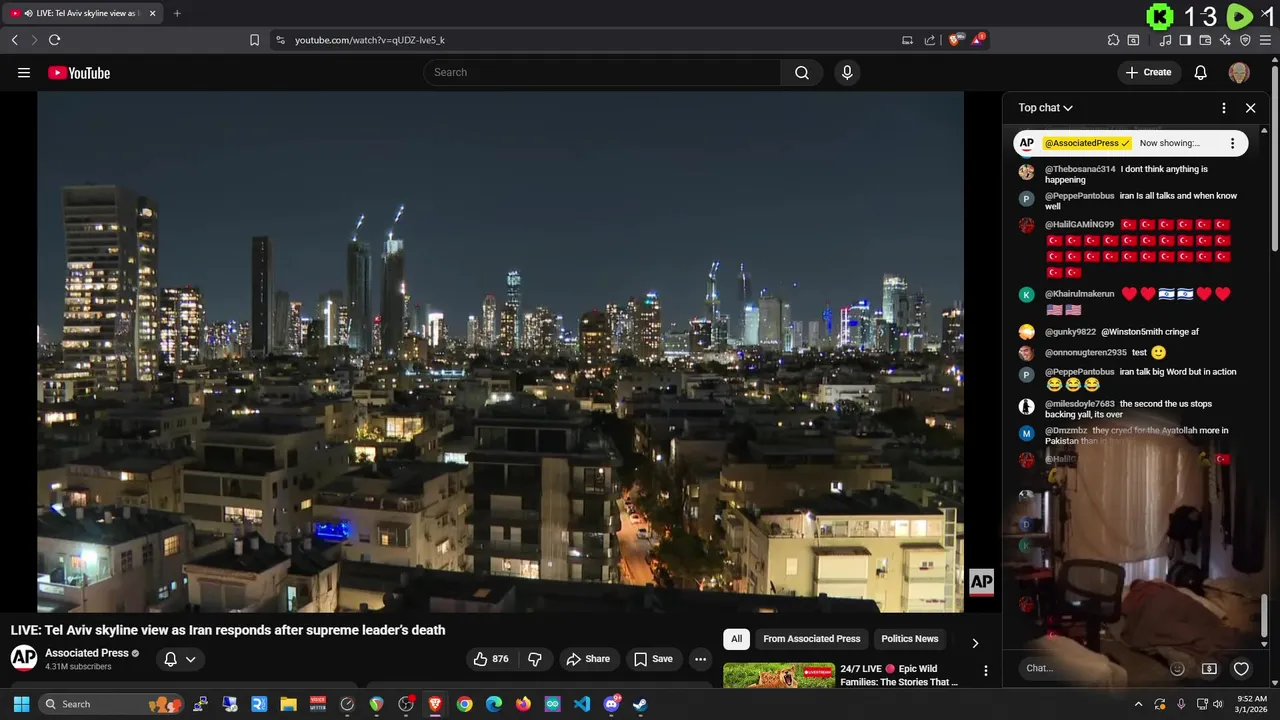
Task: Open Visual Studio Code from the taskbar
Action: pyautogui.click(x=582, y=704)
